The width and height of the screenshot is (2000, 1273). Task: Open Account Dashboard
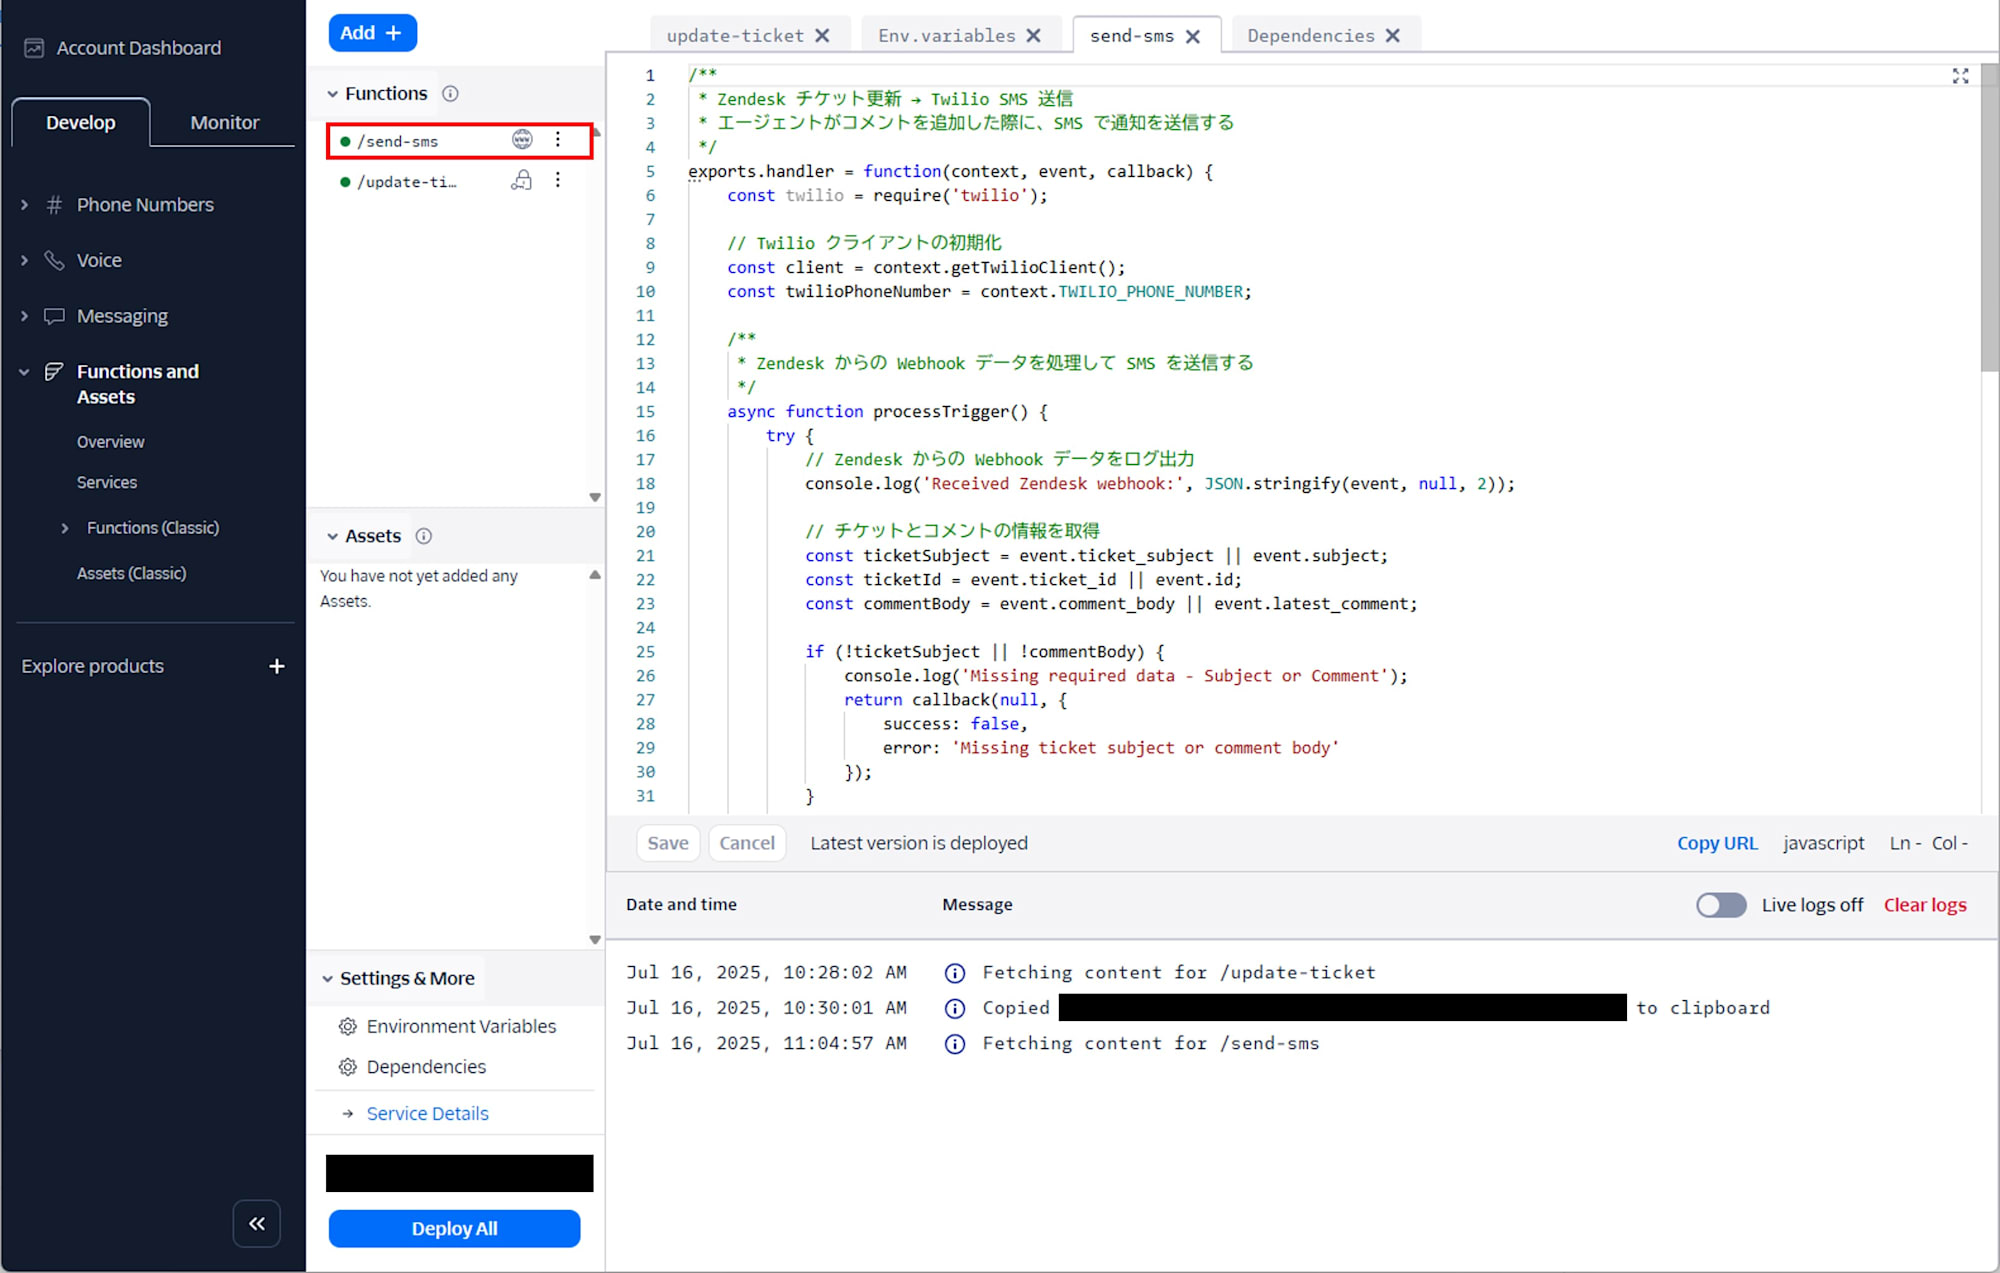pos(139,48)
